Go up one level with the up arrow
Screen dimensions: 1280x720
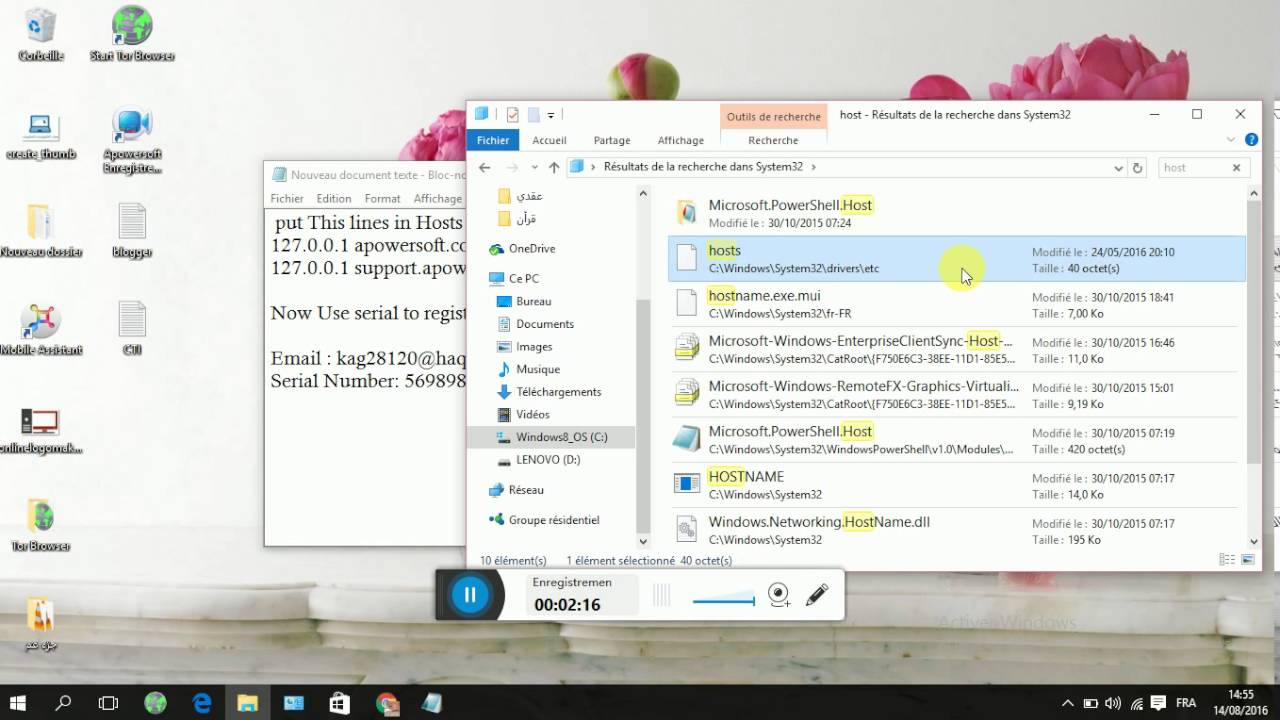coord(553,167)
